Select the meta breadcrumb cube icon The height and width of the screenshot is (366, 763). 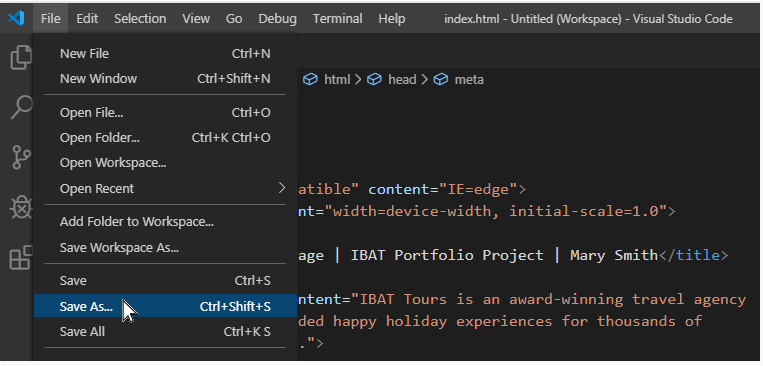(x=440, y=79)
